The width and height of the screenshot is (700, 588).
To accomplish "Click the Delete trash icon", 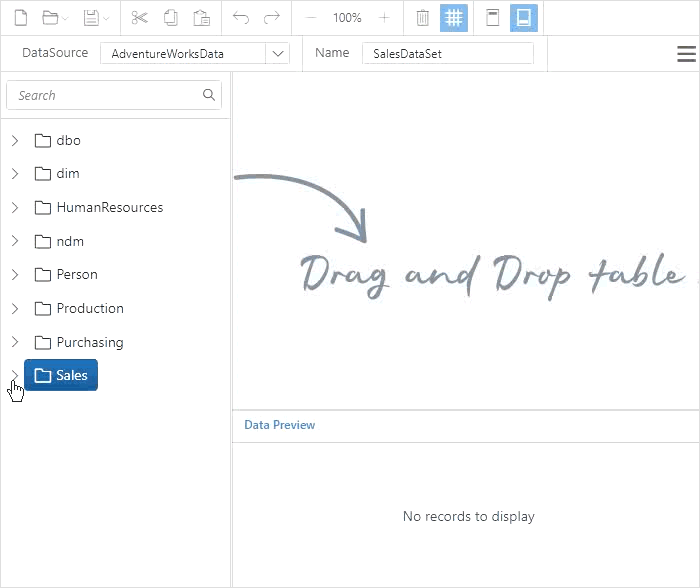I will click(423, 18).
